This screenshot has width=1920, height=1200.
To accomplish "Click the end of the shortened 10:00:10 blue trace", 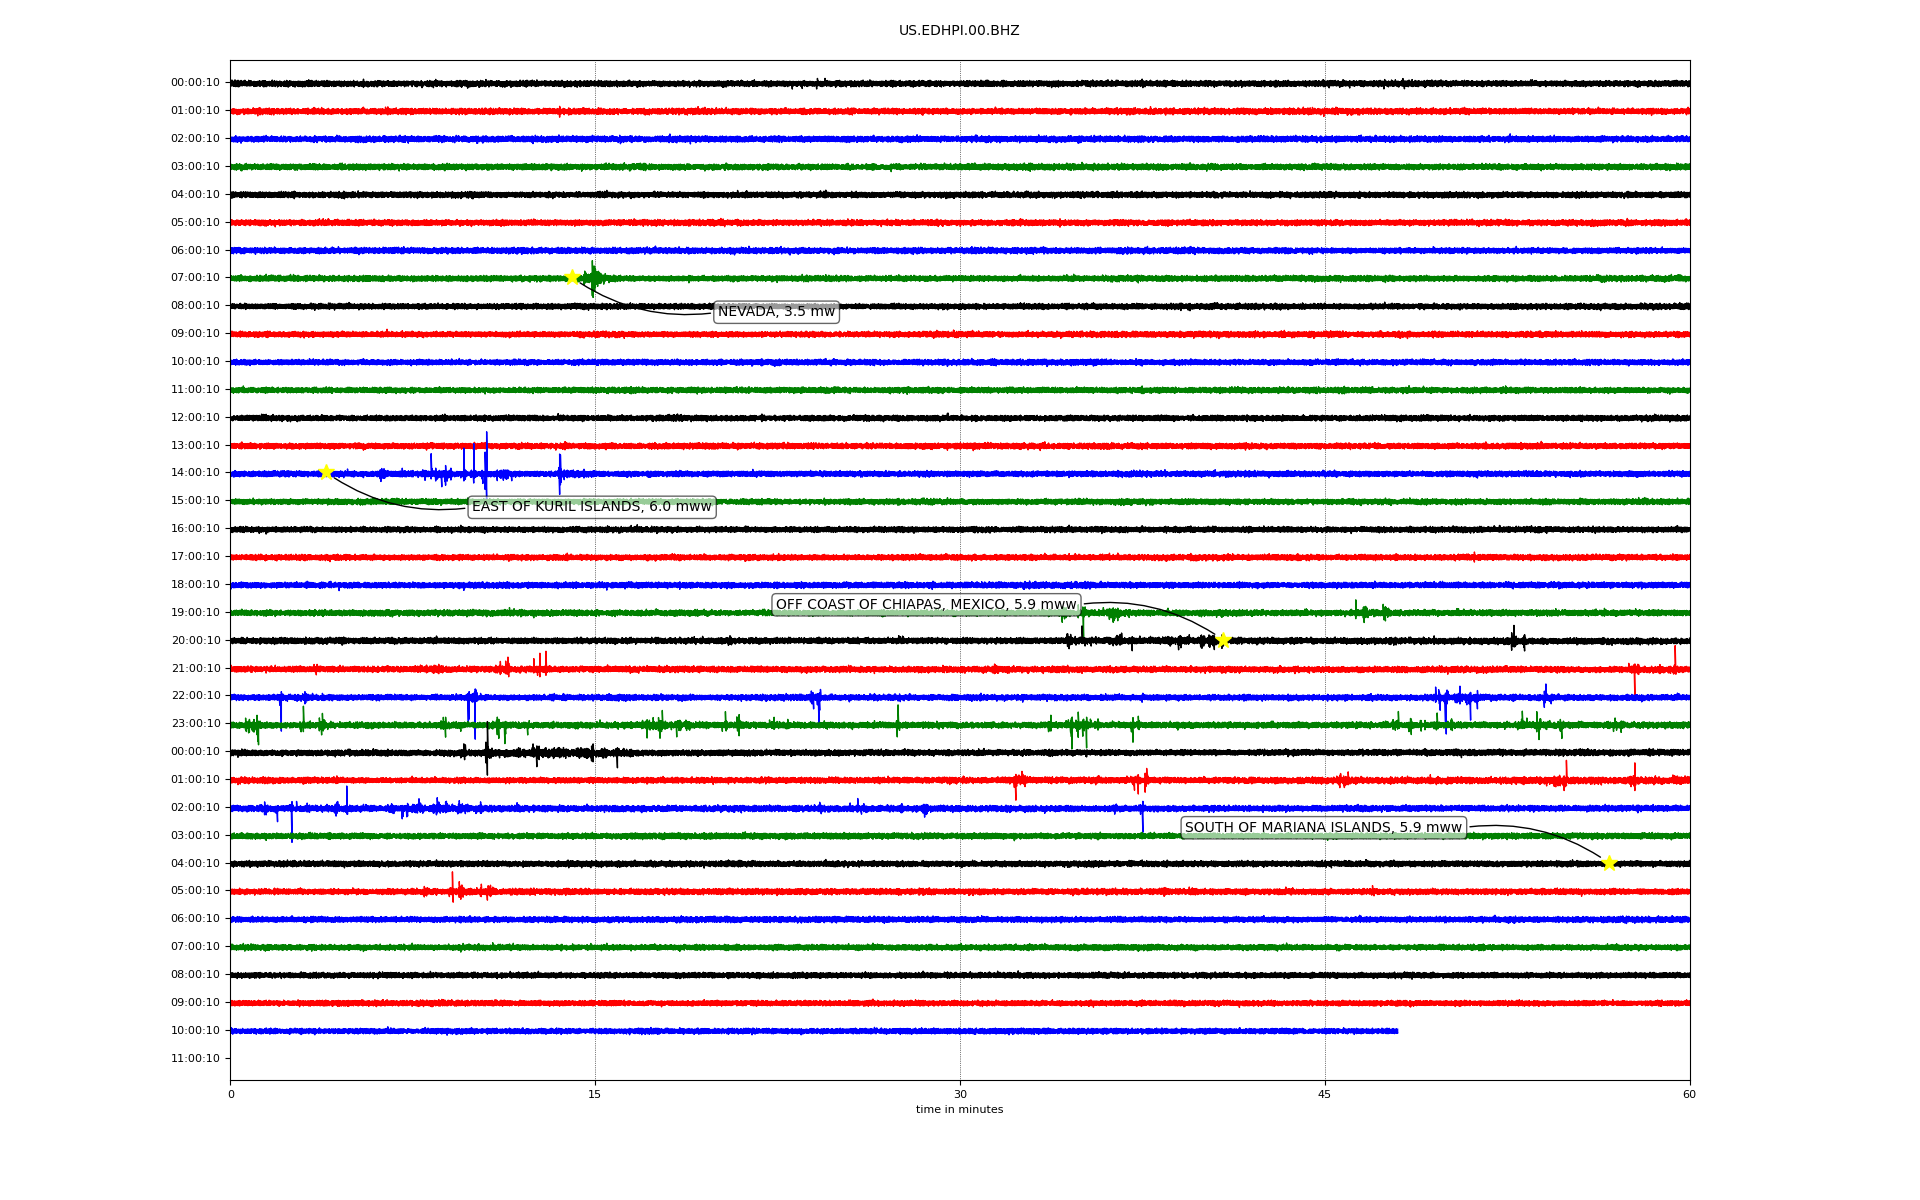I will [1396, 1030].
